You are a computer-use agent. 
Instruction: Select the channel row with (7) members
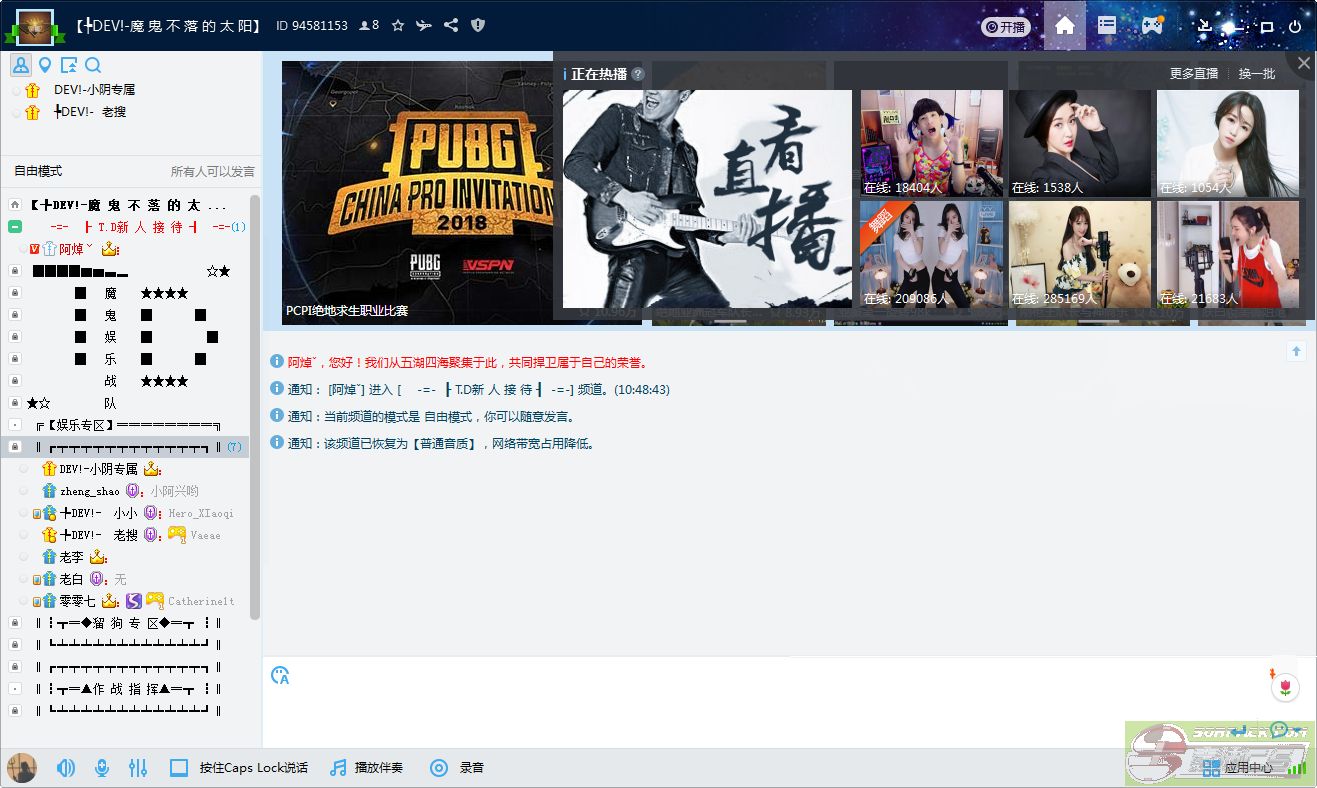[x=125, y=447]
